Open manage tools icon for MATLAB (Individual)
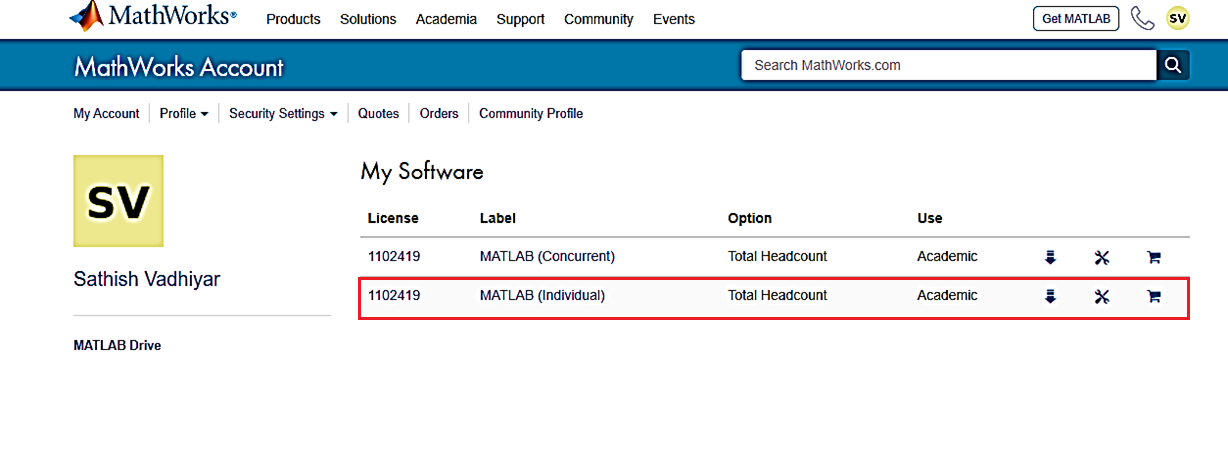The width and height of the screenshot is (1228, 460). pos(1102,296)
